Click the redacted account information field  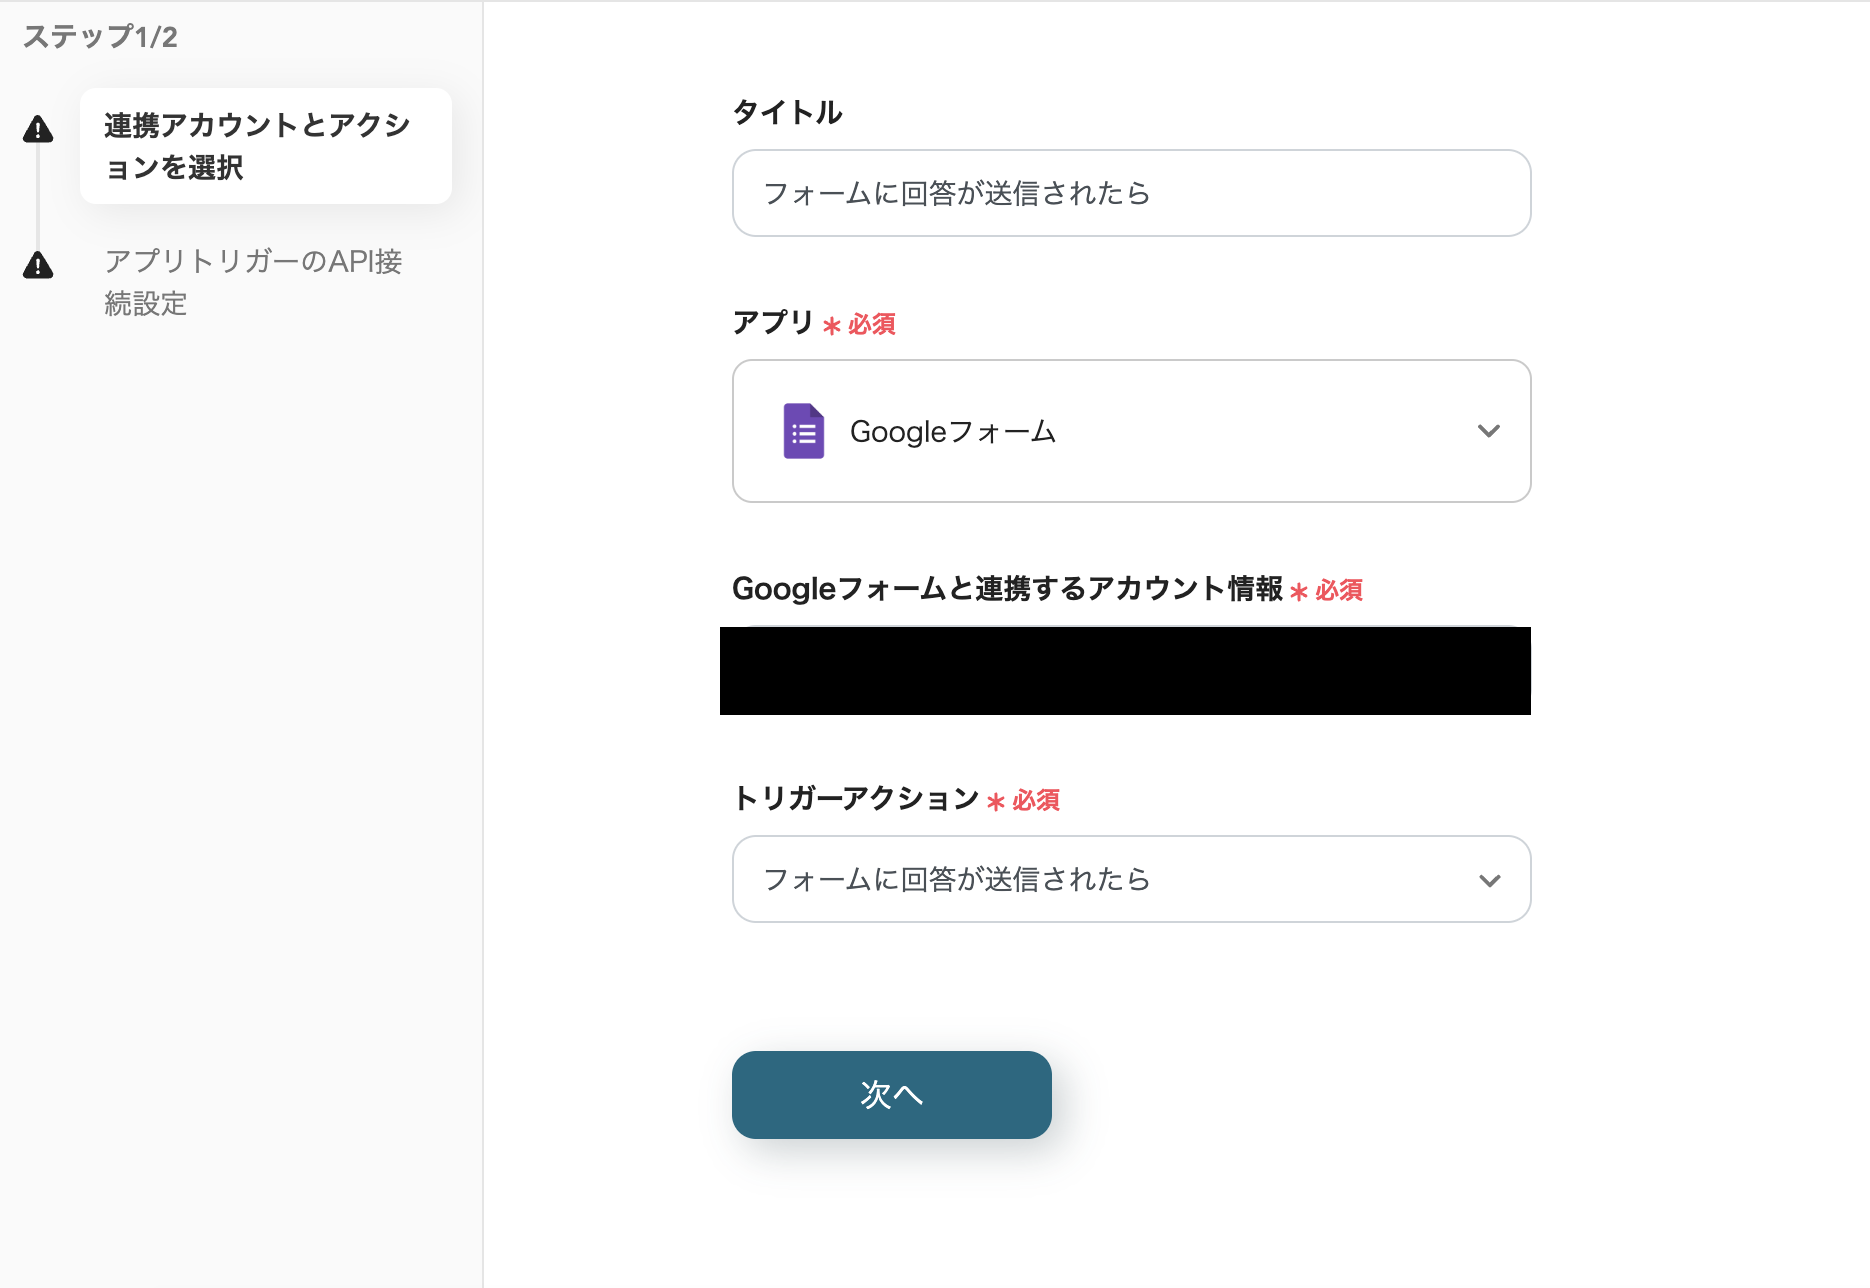tap(1125, 670)
